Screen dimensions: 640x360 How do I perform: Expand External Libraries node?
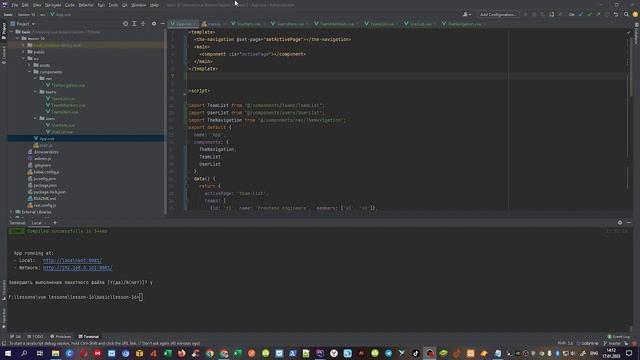(x=12, y=212)
